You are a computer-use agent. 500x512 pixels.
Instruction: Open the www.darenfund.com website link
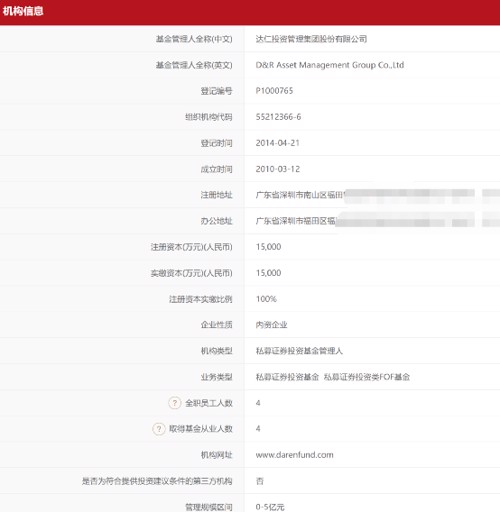click(294, 455)
